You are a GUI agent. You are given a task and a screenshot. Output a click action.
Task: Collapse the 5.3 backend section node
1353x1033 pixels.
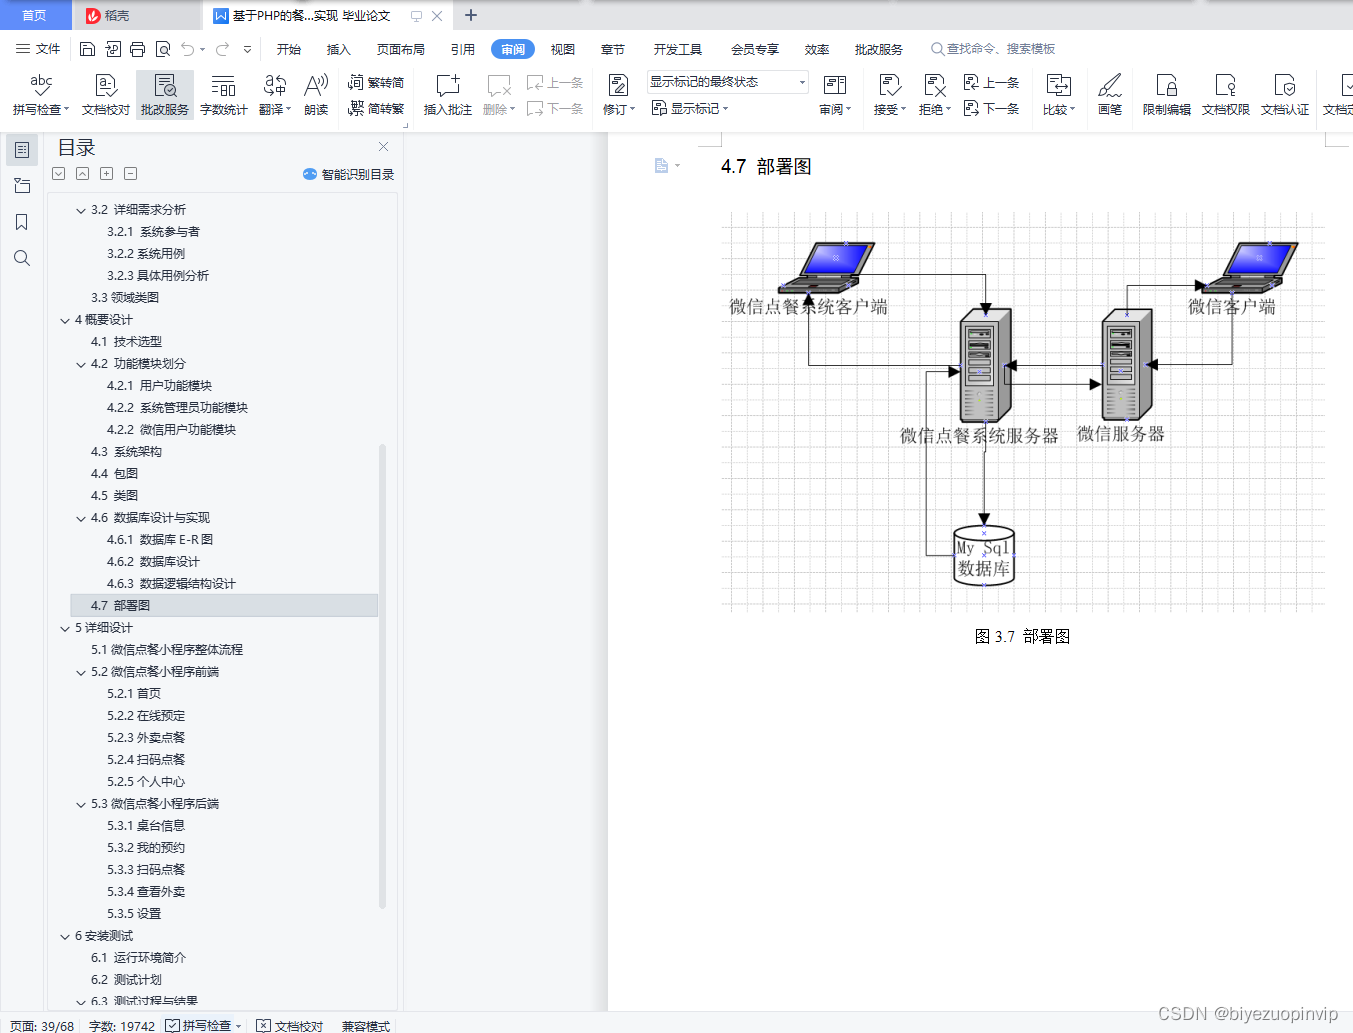(x=81, y=804)
